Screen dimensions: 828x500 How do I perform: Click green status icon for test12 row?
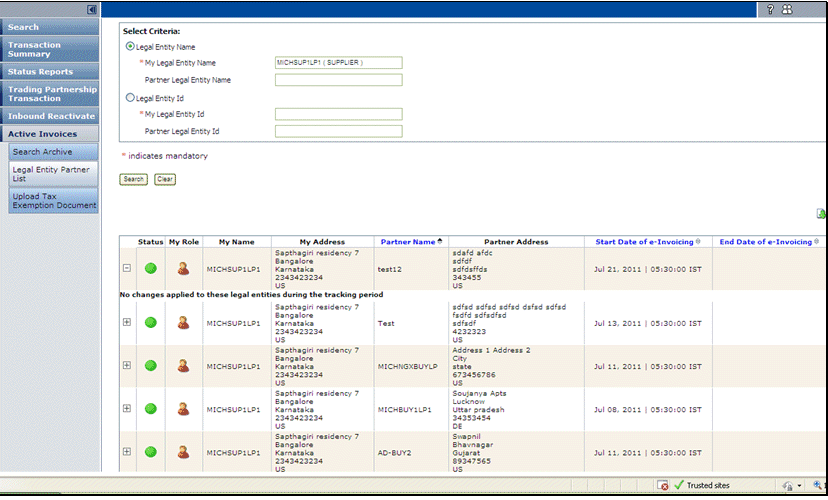pos(151,268)
